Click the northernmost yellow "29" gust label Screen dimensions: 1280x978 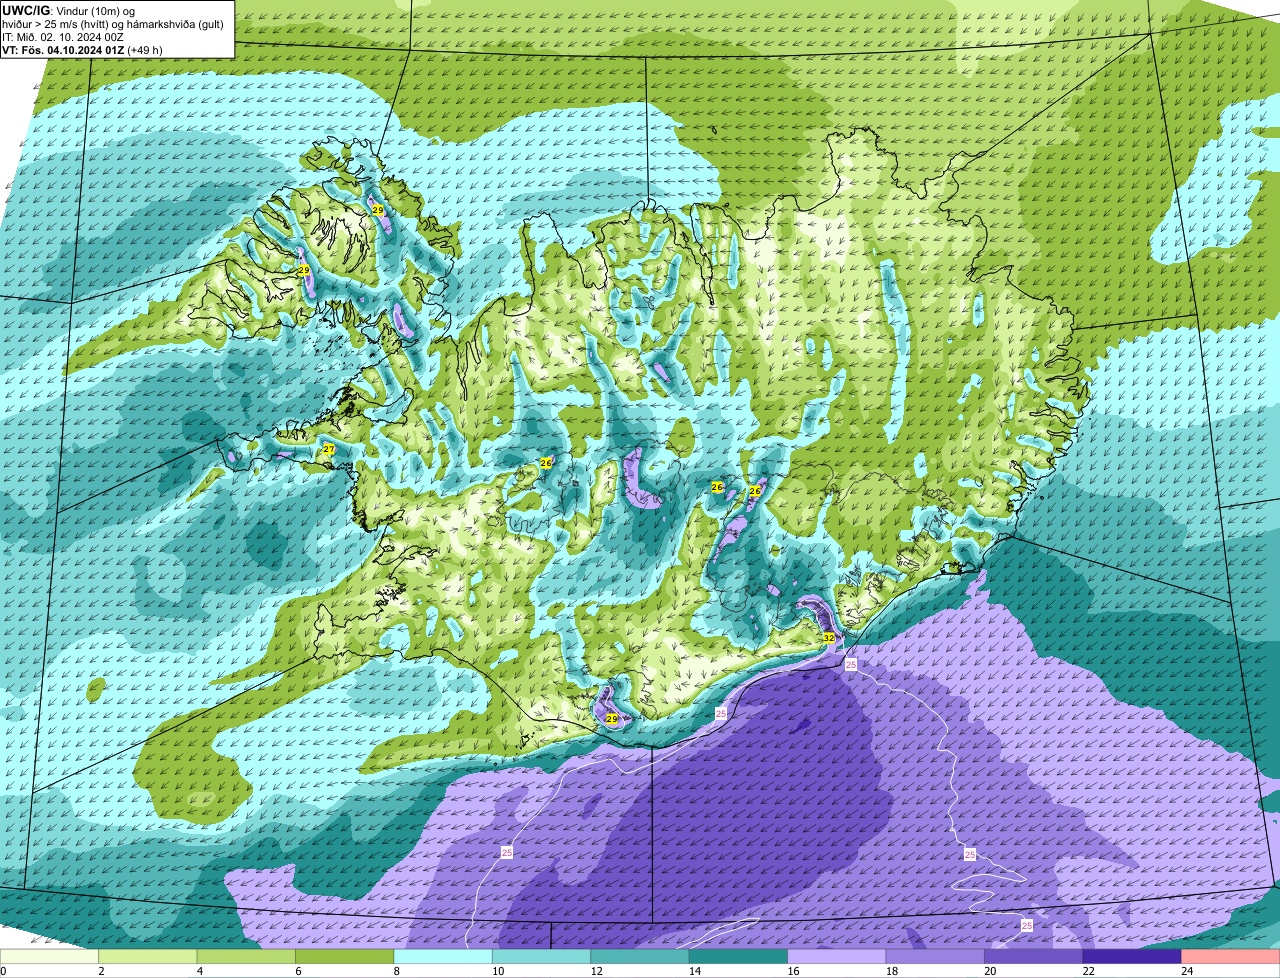(x=378, y=210)
